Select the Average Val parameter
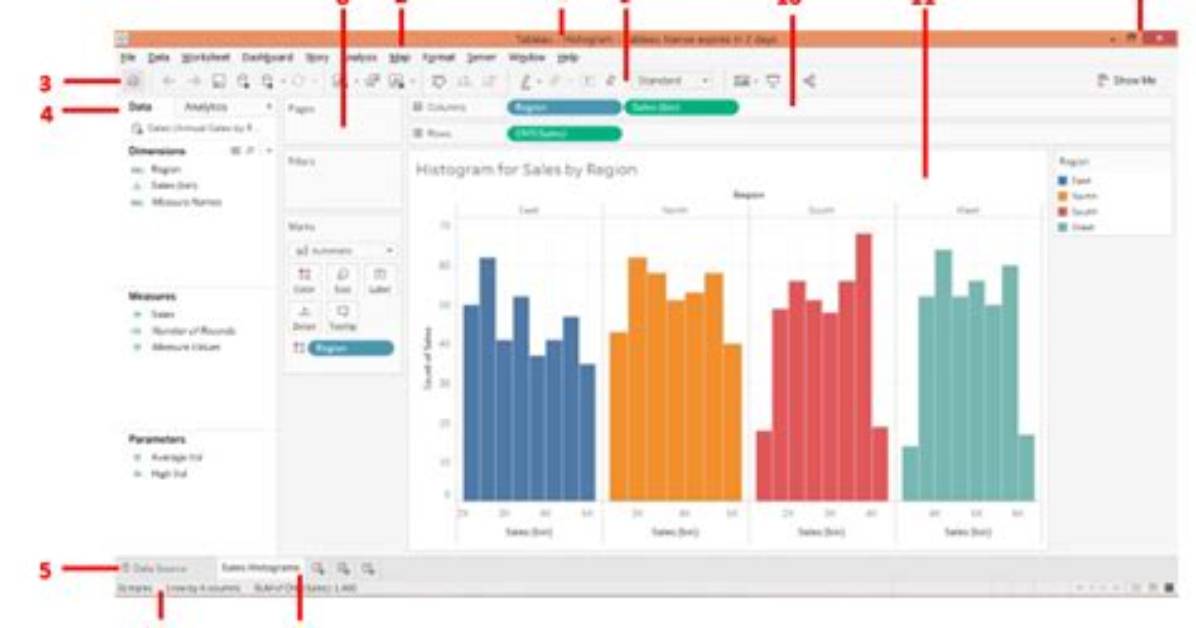The image size is (1196, 628). tap(176, 457)
